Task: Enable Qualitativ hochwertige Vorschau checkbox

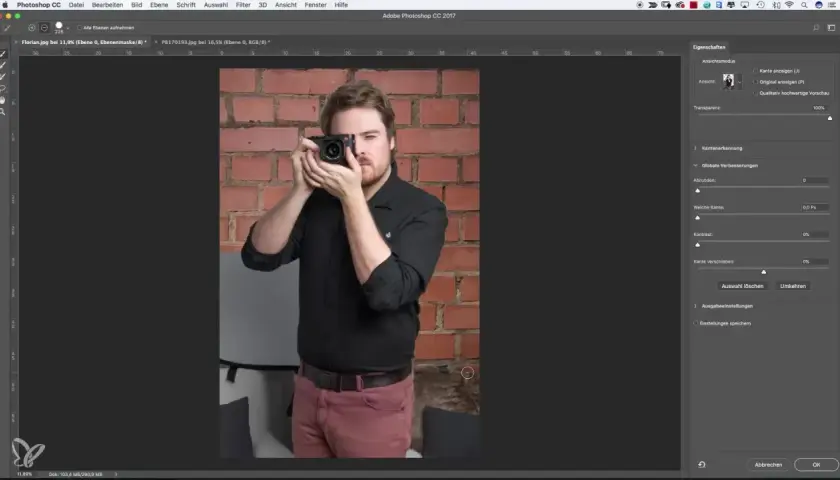Action: tap(755, 93)
